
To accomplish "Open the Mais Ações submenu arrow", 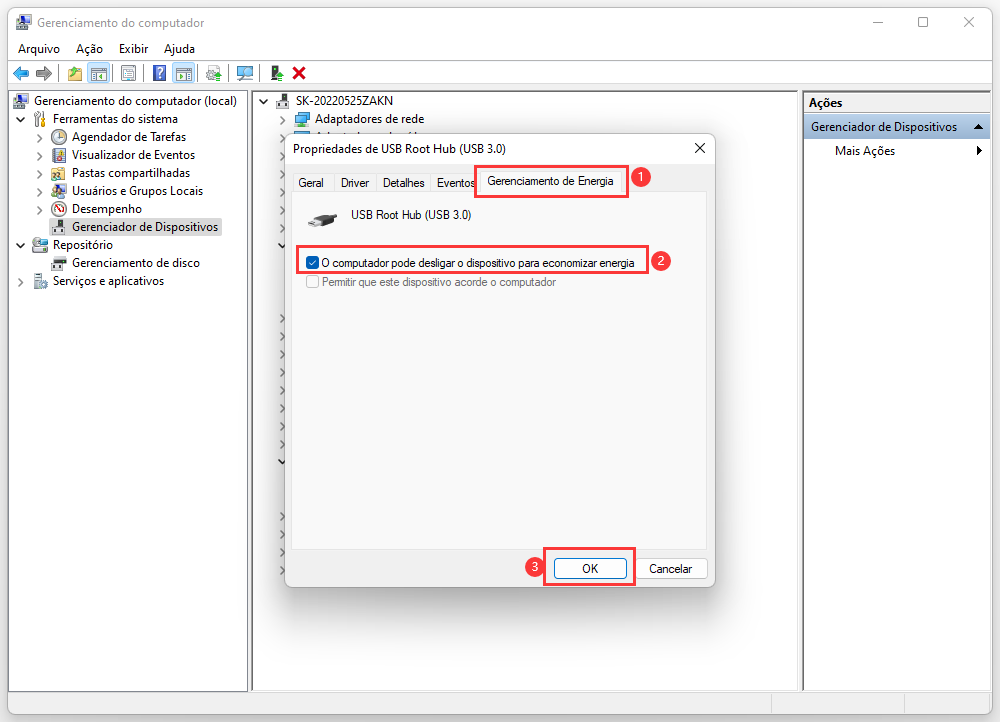I will (x=979, y=151).
